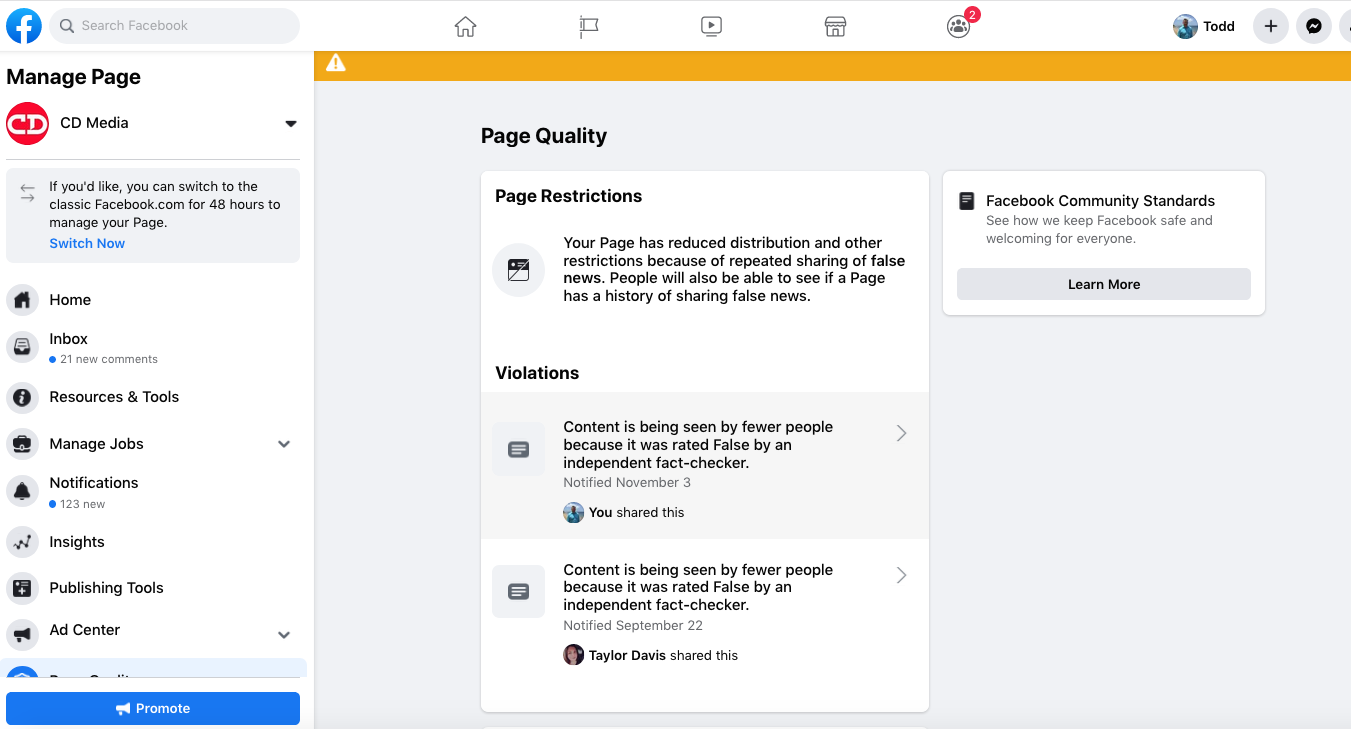The image size is (1351, 729).
Task: Open the Watch video icon
Action: 711,26
